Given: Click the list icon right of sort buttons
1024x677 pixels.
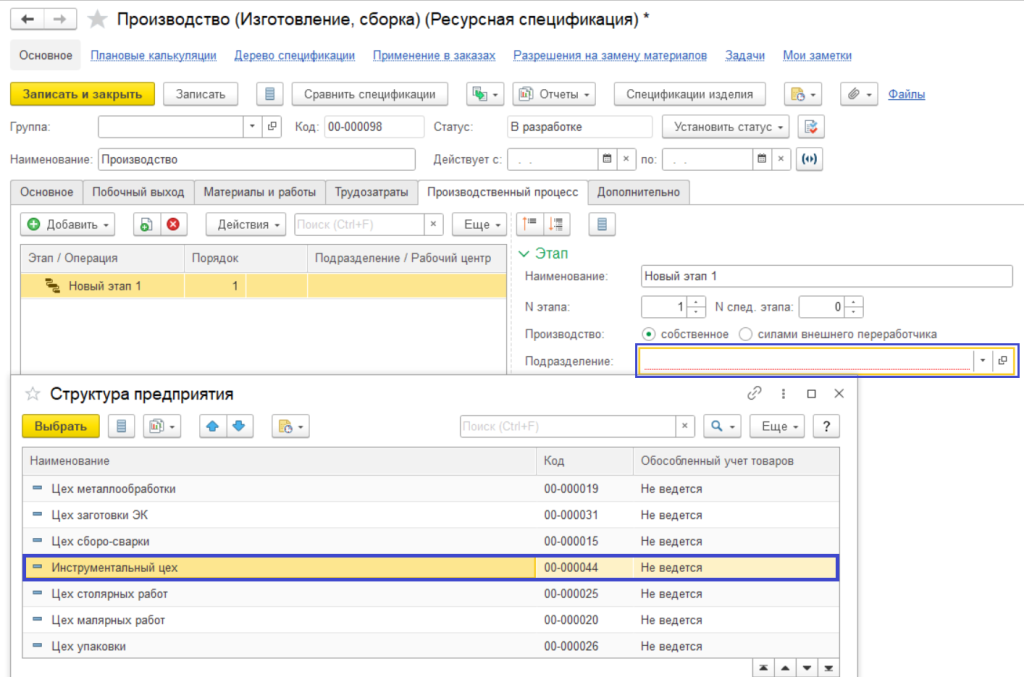Looking at the screenshot, I should 601,224.
